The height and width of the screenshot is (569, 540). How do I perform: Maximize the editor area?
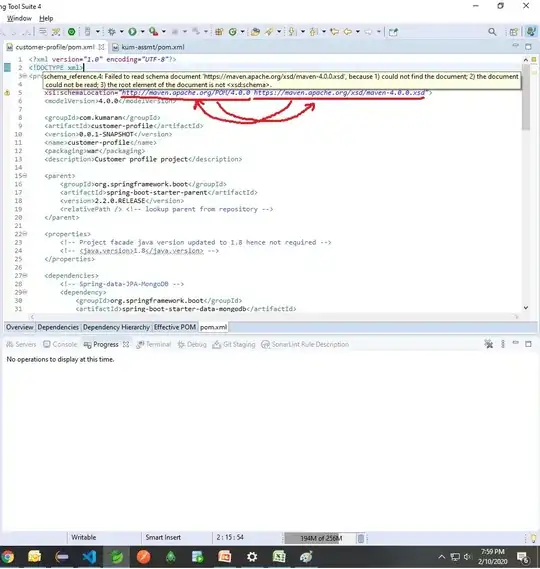pos(528,46)
